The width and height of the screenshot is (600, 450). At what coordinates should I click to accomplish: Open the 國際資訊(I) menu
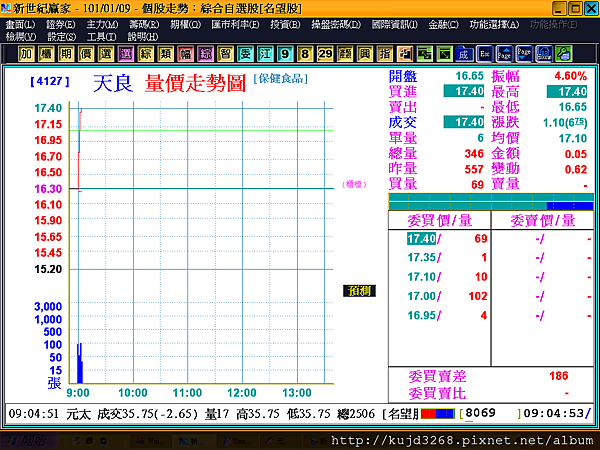pos(395,25)
